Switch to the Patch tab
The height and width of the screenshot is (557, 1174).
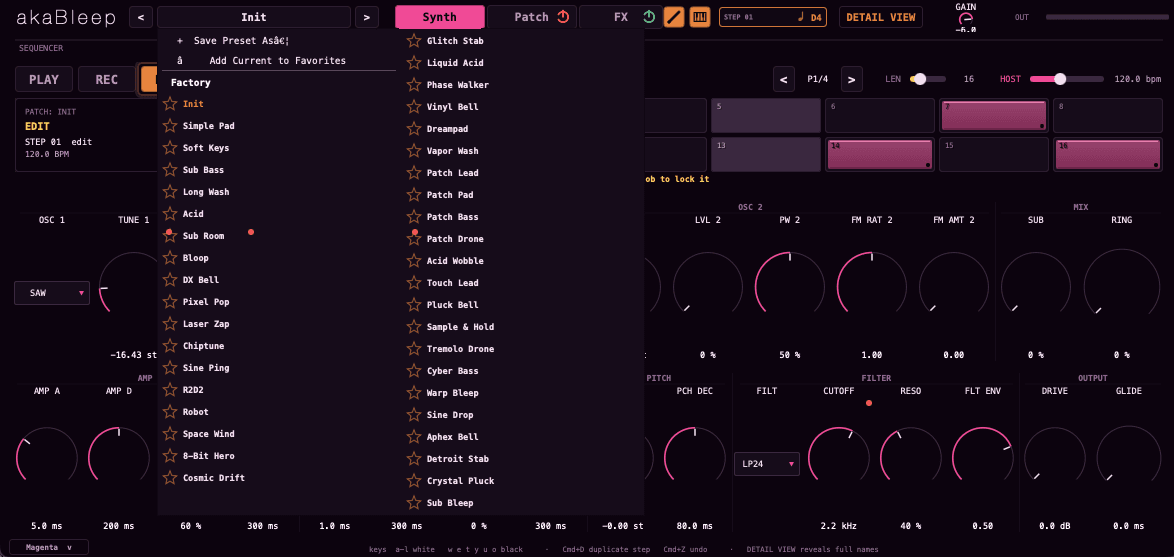tap(532, 16)
